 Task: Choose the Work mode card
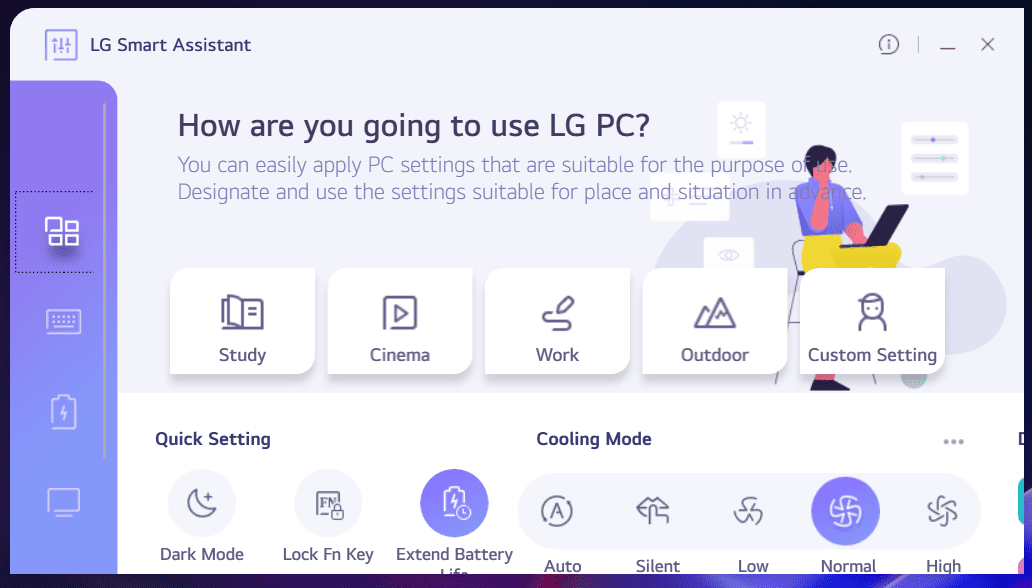tap(557, 321)
